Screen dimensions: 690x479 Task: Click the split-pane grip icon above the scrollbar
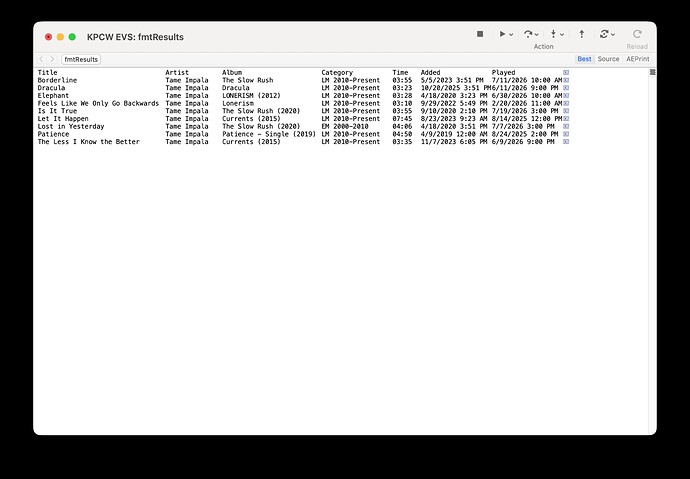653,72
